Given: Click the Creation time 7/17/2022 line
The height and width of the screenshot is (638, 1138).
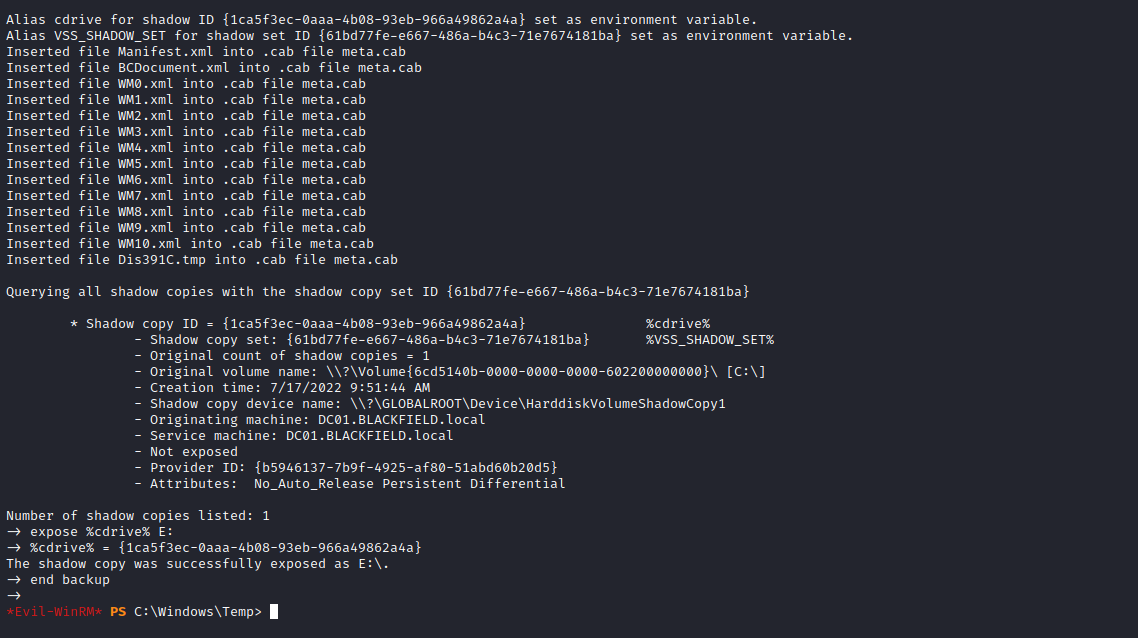Looking at the screenshot, I should [290, 388].
